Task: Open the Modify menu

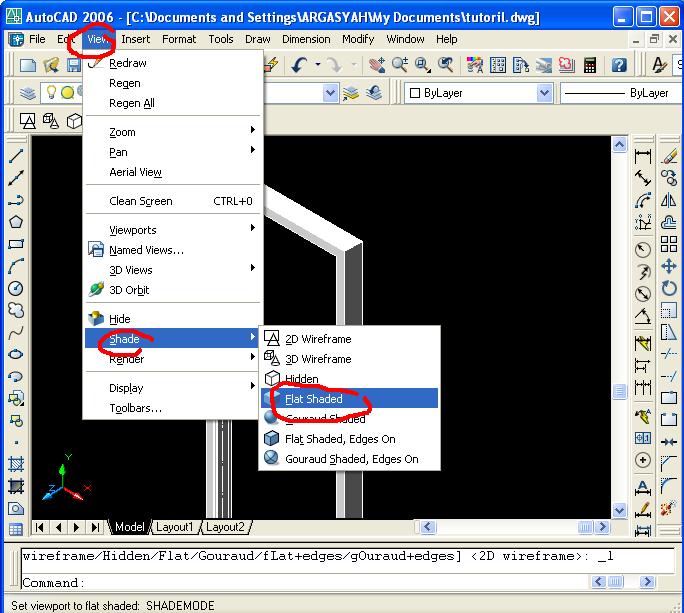Action: 358,39
